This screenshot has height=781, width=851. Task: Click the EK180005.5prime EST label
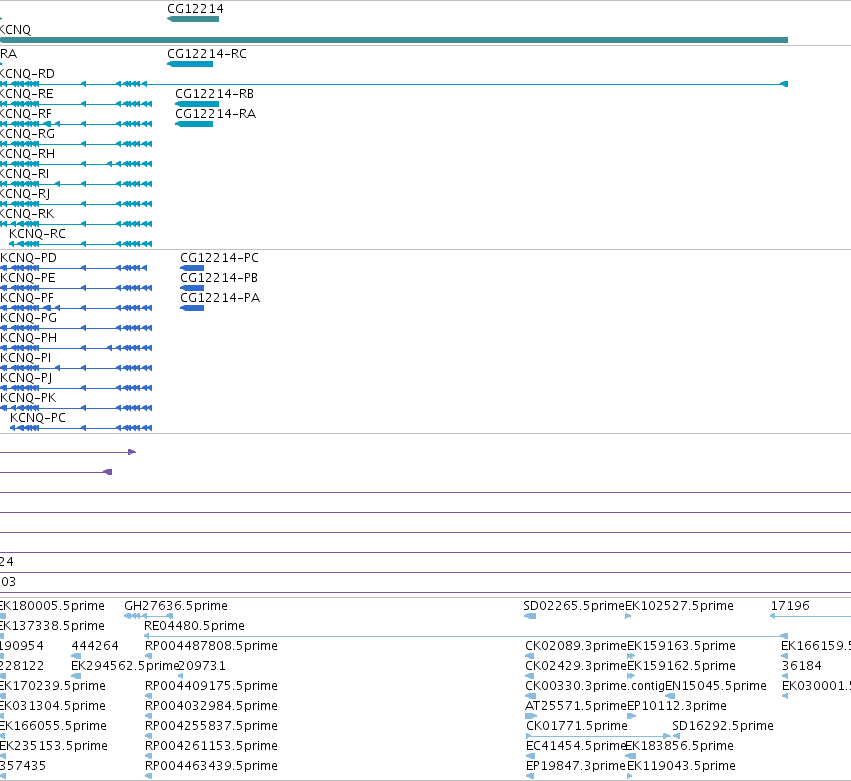pos(52,606)
